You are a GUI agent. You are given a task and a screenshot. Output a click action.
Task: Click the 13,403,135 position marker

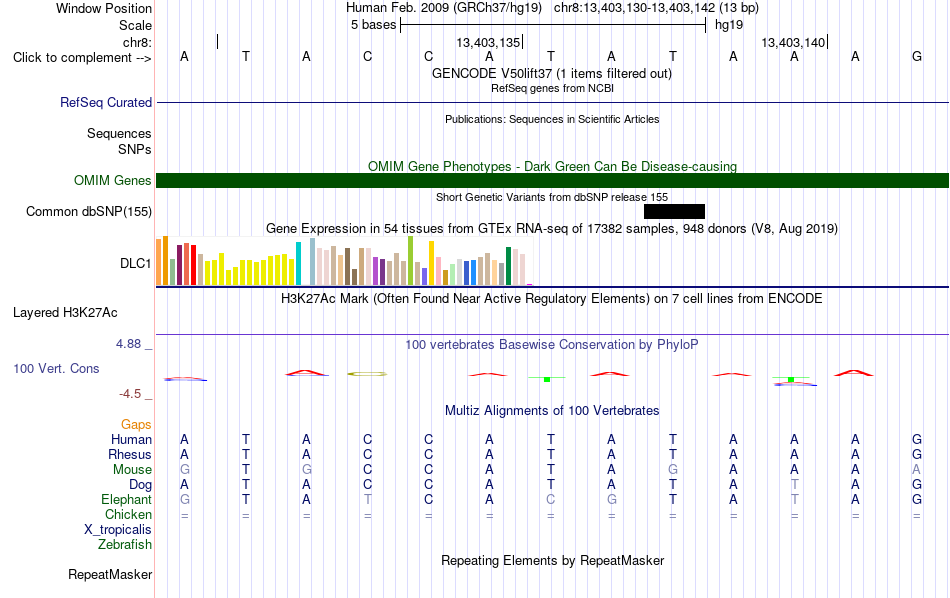tap(488, 42)
